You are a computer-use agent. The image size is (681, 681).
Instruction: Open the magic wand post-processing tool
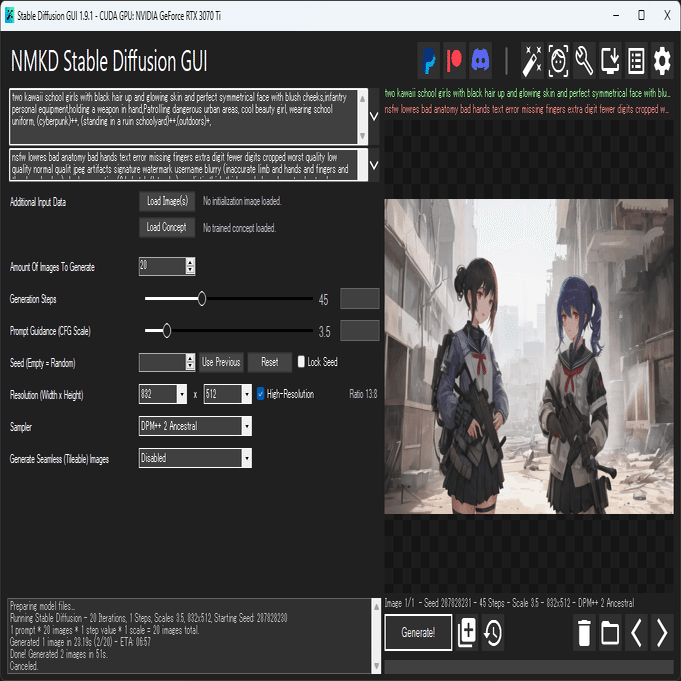coord(532,60)
